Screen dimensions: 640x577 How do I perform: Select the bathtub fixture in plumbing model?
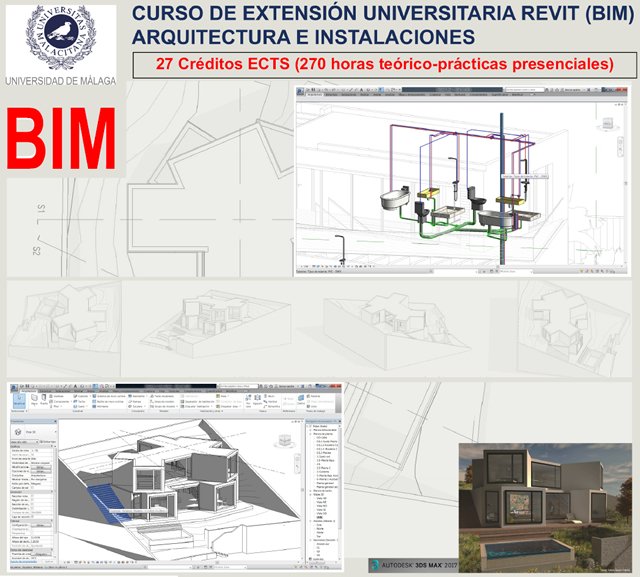click(x=395, y=200)
